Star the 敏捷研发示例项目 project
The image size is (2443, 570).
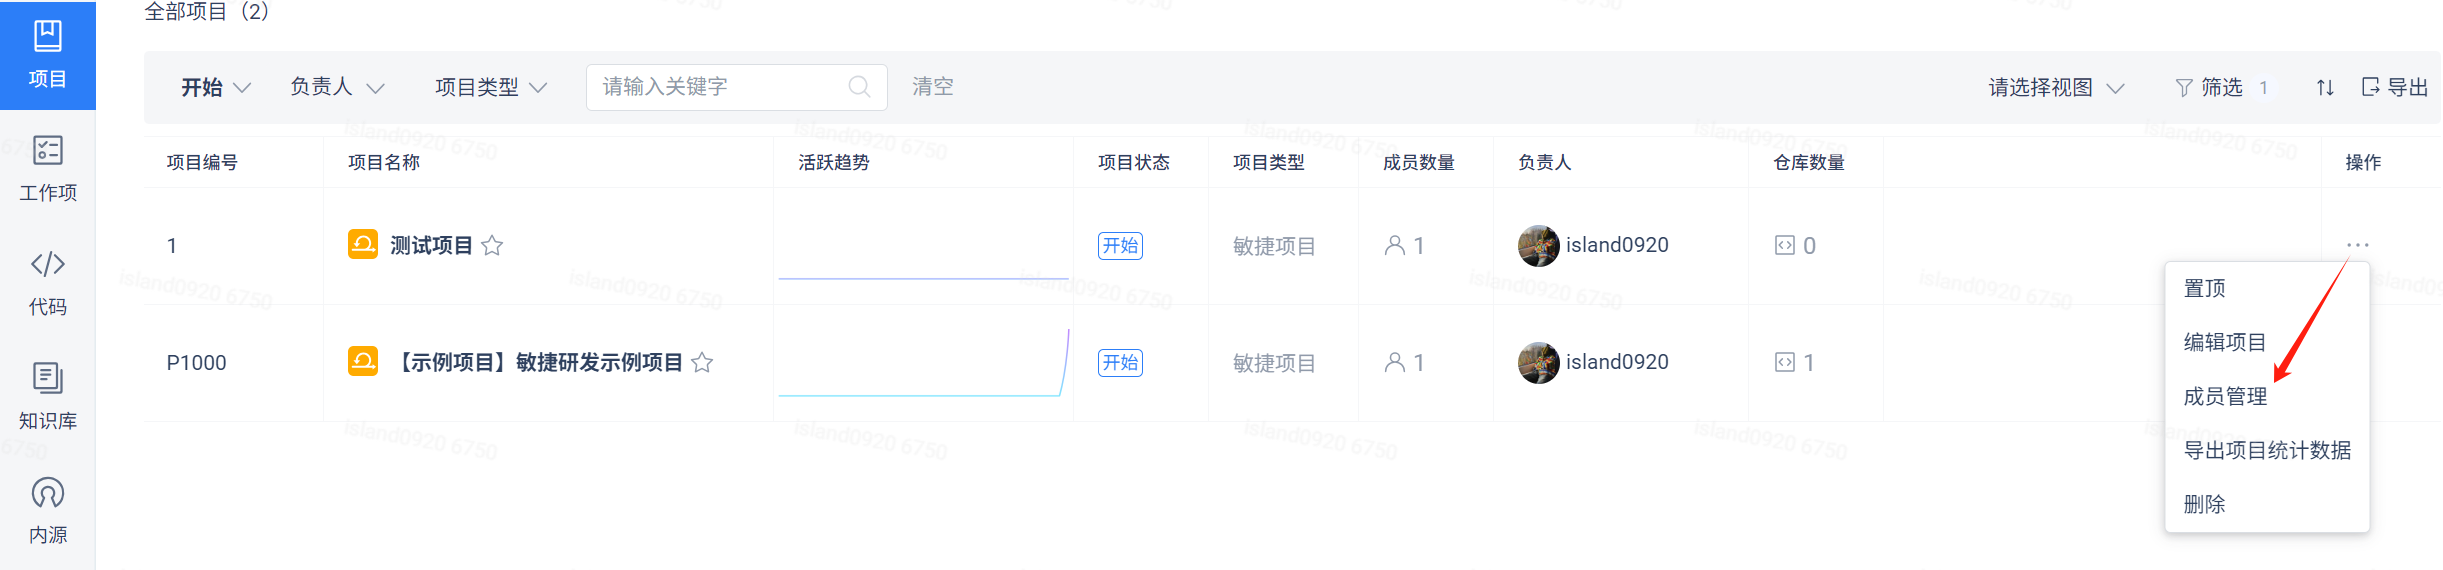[x=702, y=363]
